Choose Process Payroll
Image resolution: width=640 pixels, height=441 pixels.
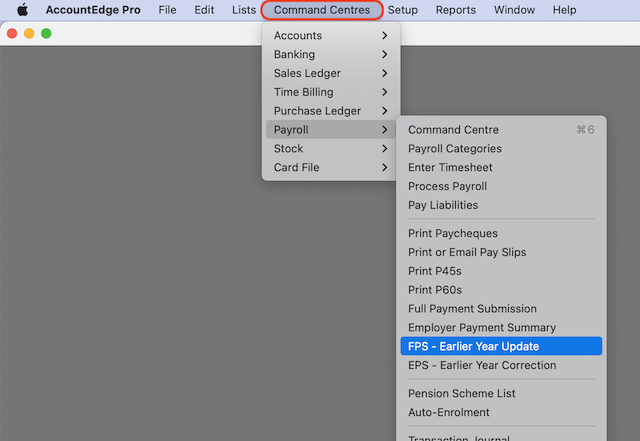[x=501, y=186]
